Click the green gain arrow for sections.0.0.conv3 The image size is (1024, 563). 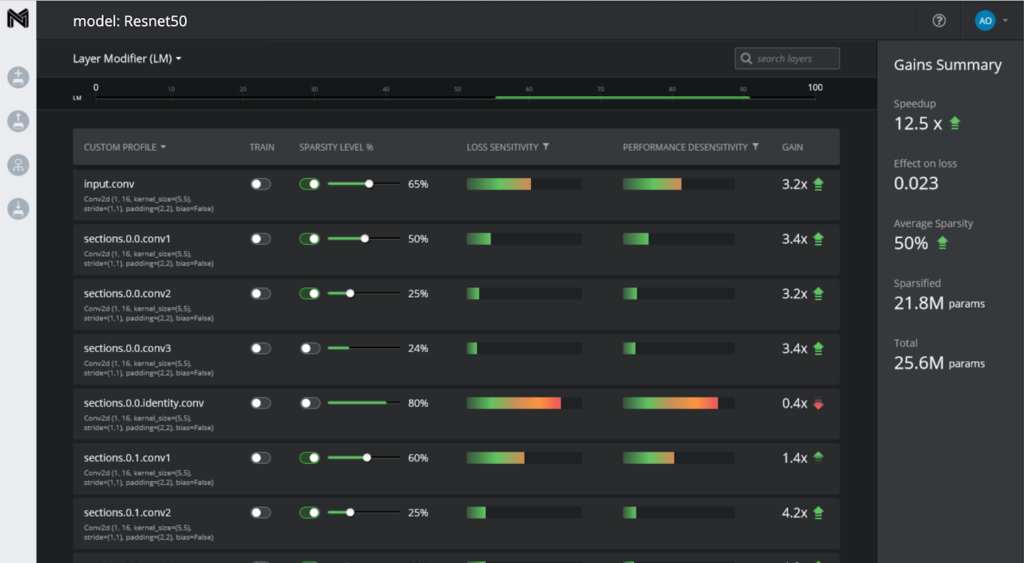(x=818, y=349)
